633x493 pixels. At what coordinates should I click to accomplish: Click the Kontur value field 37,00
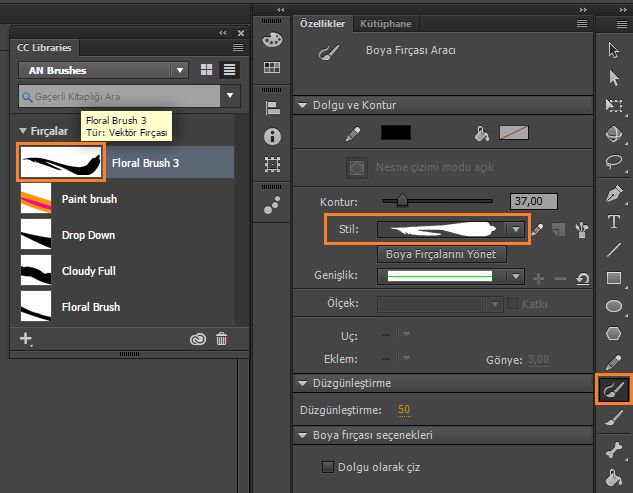tap(534, 201)
